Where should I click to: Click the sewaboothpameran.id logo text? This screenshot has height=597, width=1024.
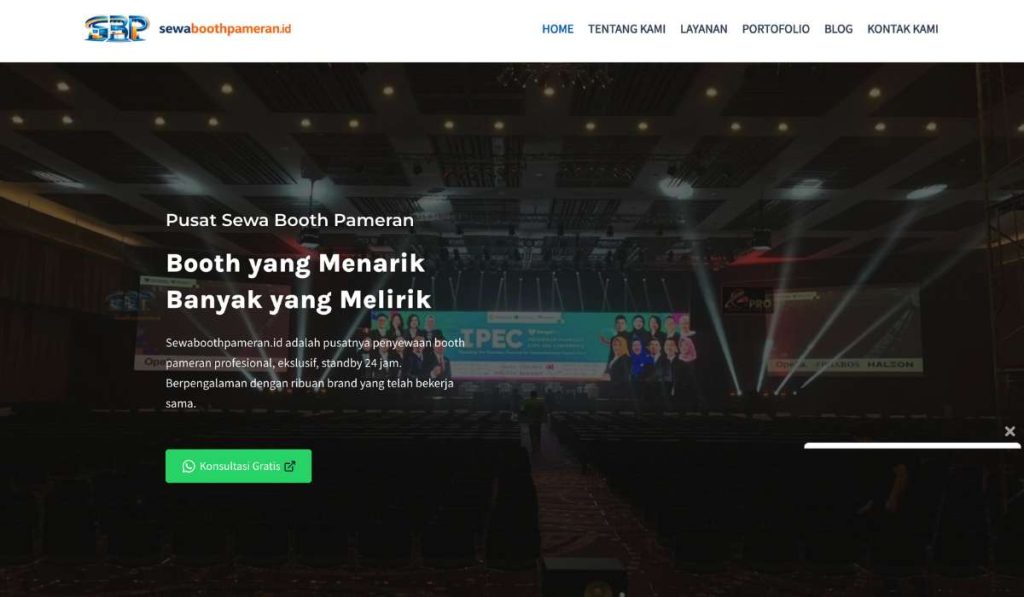(x=225, y=29)
